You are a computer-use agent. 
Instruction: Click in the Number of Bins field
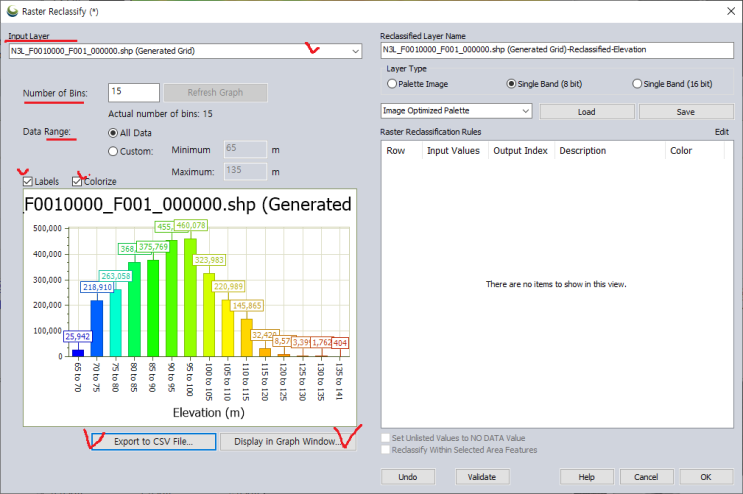tap(133, 92)
